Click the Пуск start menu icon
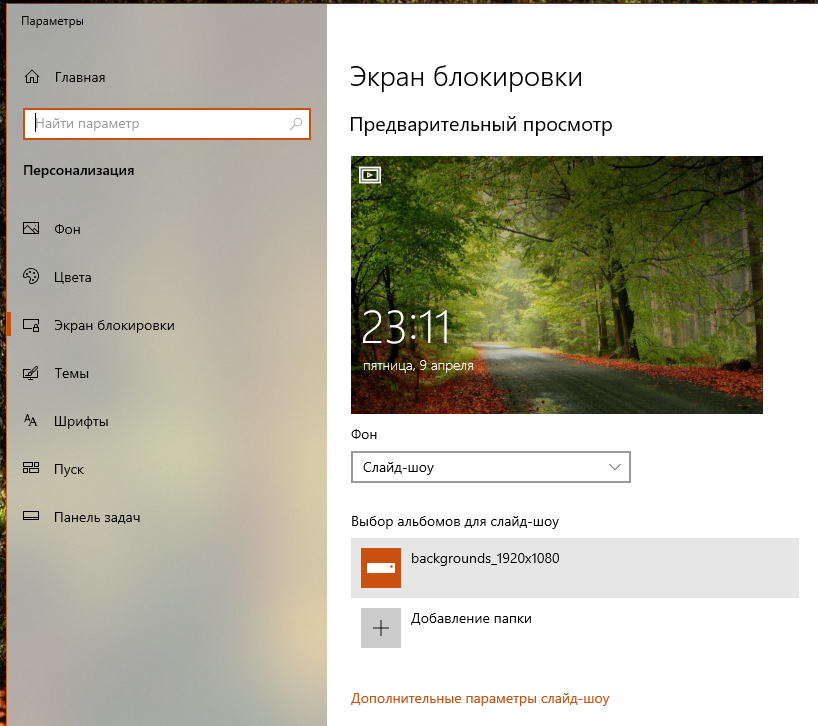818x726 pixels. click(x=32, y=469)
